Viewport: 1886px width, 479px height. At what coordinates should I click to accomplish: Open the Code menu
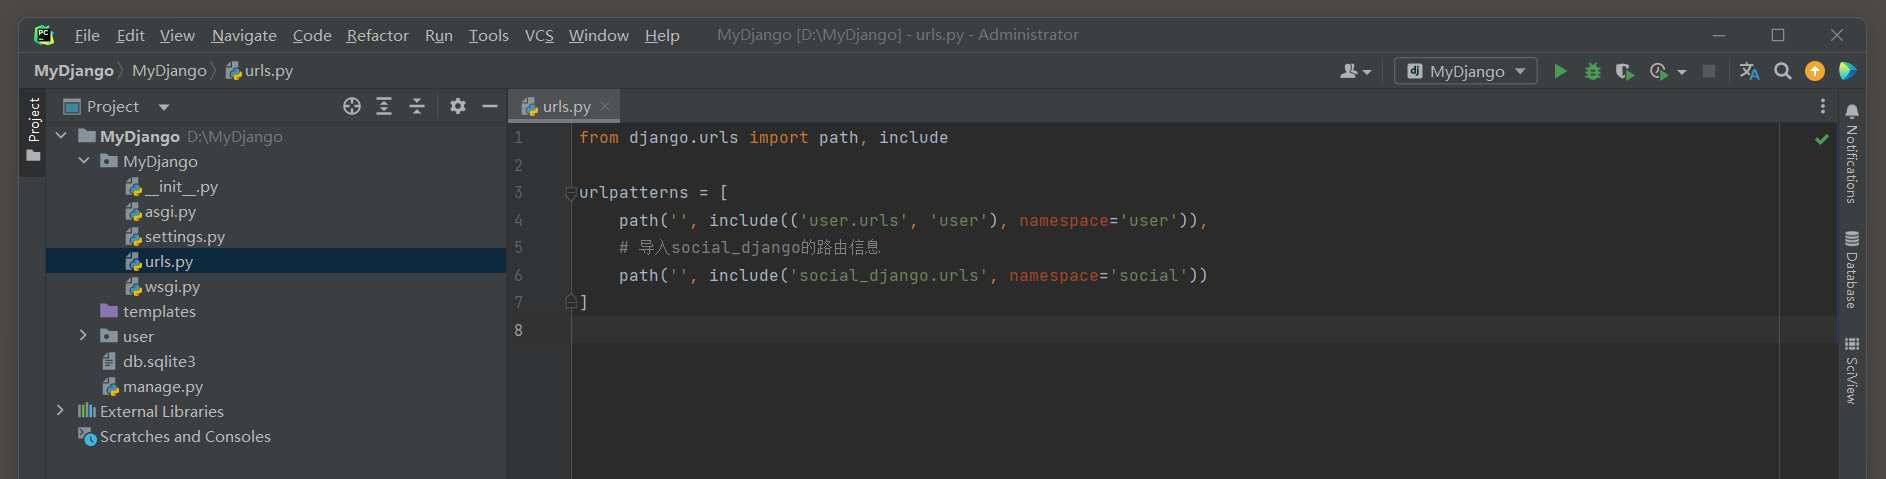pos(312,36)
